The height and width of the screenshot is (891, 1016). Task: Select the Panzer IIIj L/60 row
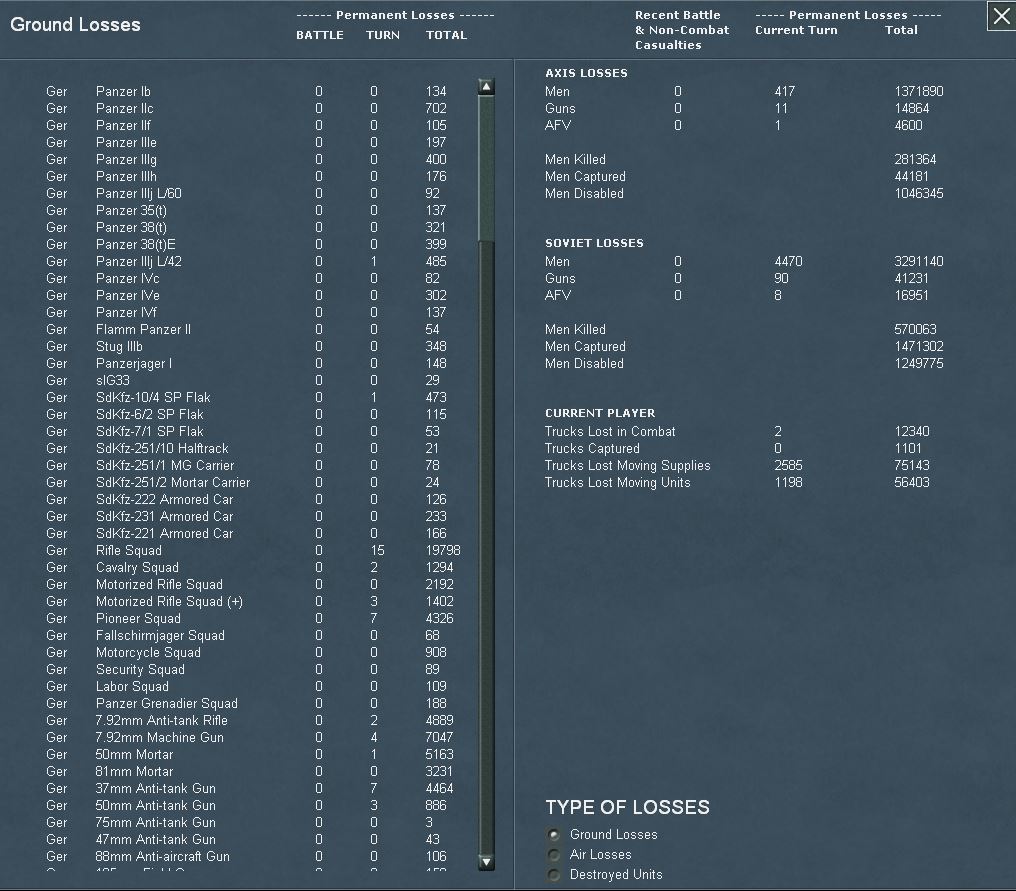tap(253, 193)
